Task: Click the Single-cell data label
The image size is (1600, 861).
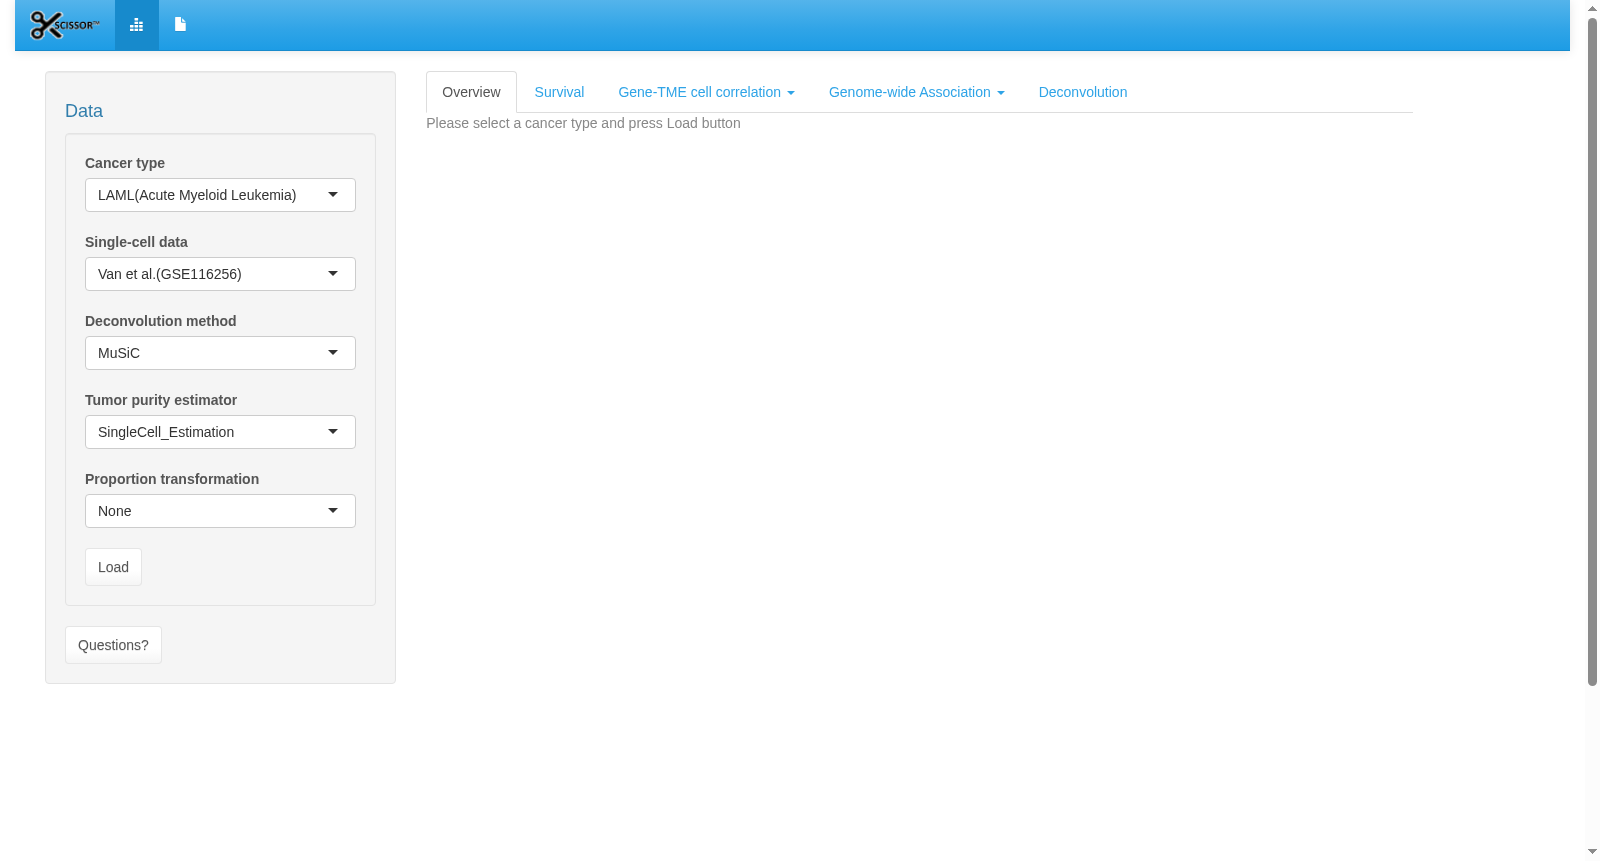Action: pyautogui.click(x=136, y=242)
